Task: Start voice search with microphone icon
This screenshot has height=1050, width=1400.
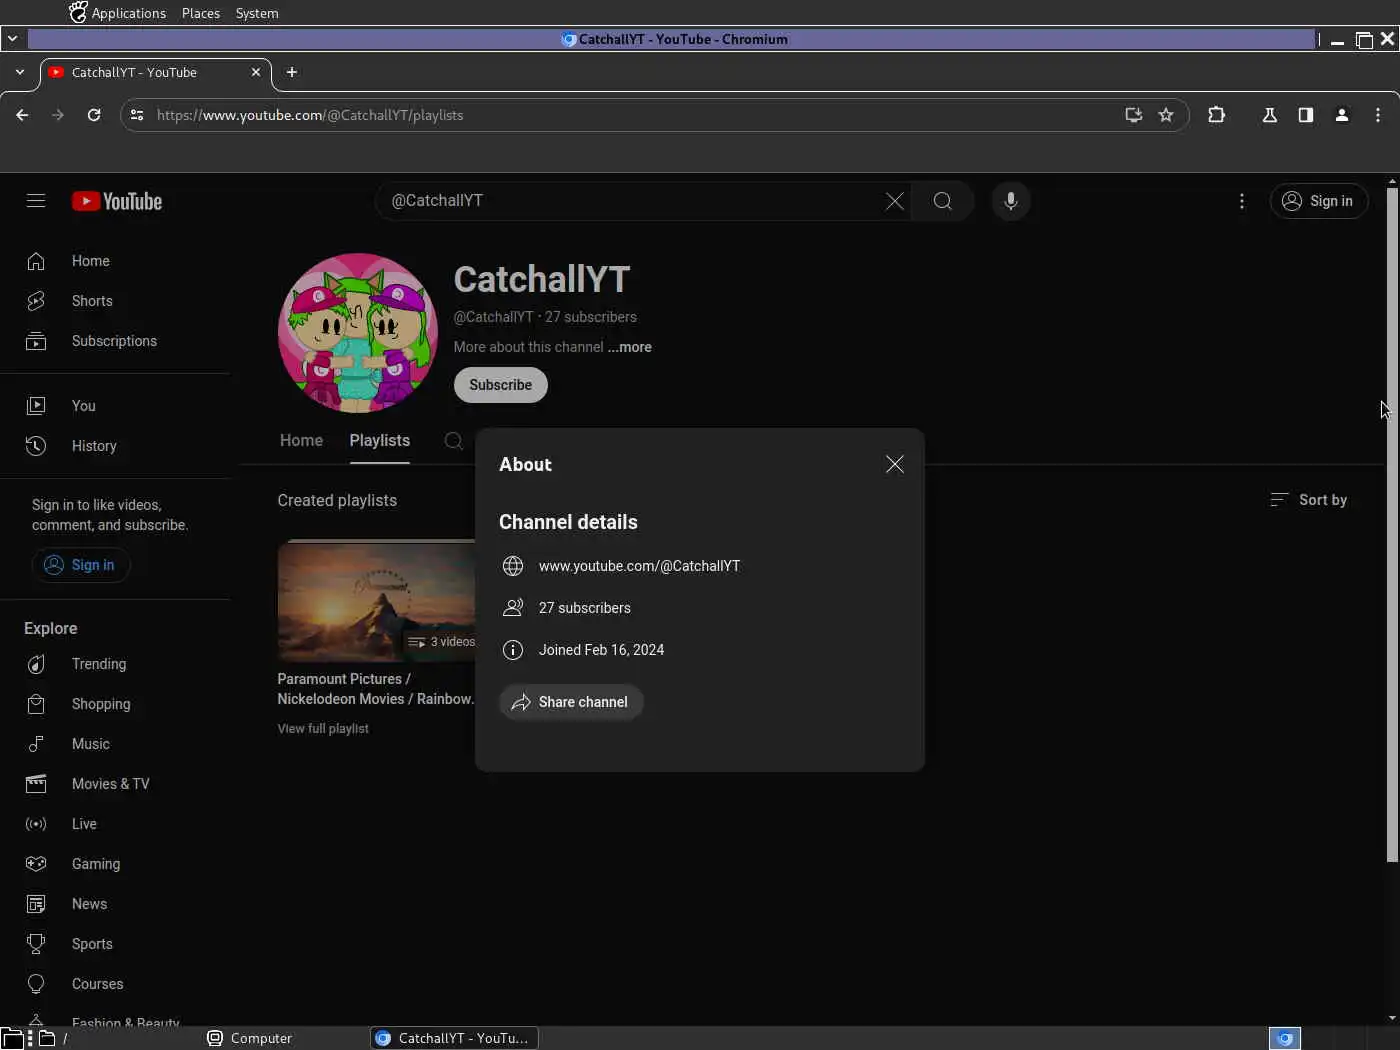Action: (x=1011, y=201)
